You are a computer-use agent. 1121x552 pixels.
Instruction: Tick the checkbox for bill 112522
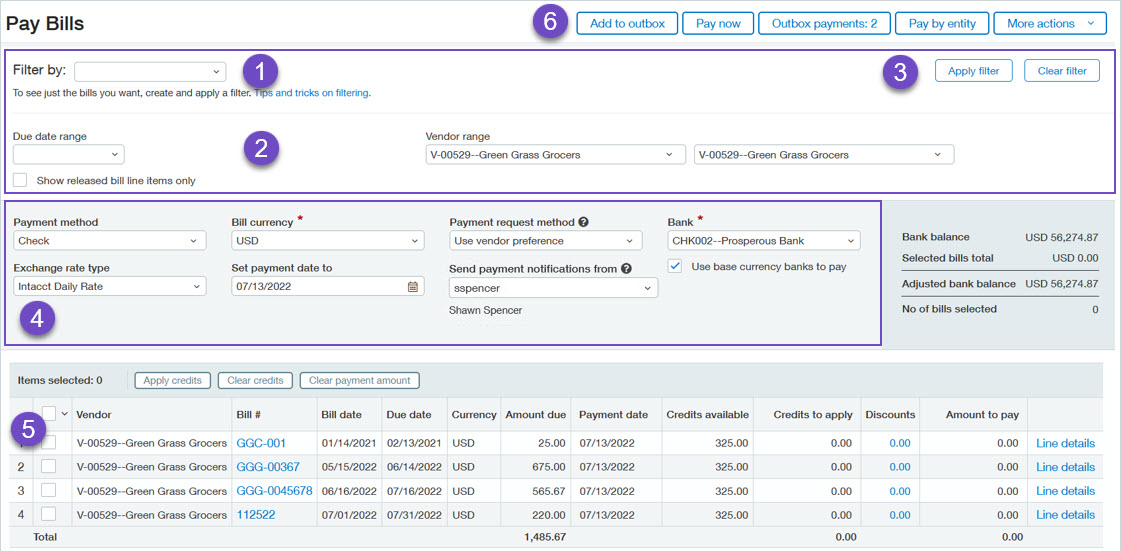[48, 515]
